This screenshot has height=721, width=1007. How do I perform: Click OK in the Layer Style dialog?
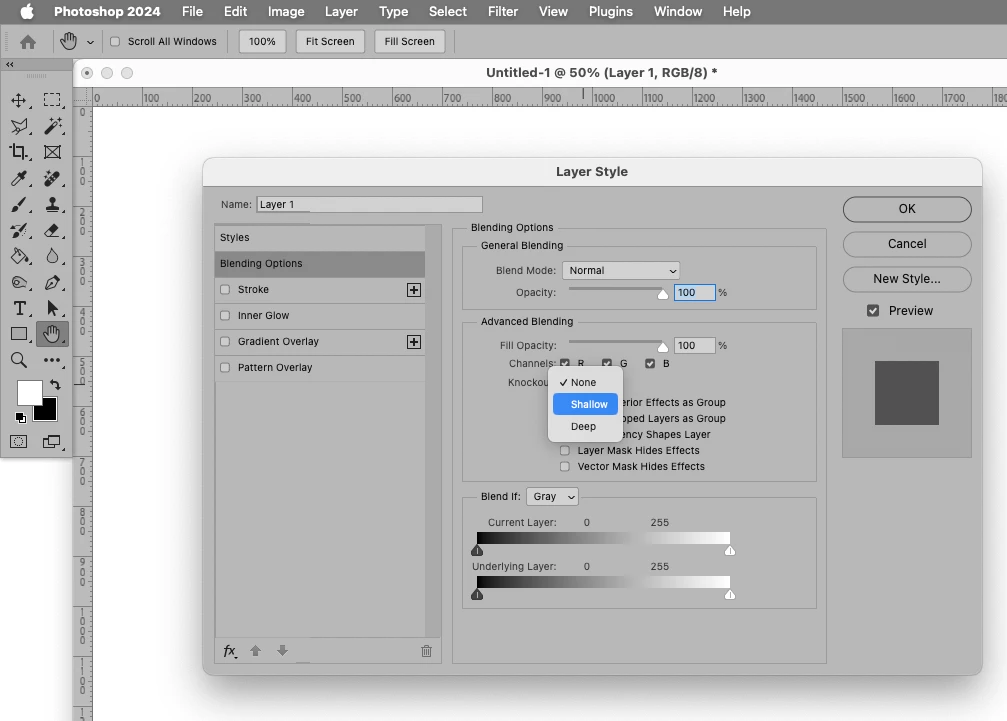pyautogui.click(x=907, y=209)
